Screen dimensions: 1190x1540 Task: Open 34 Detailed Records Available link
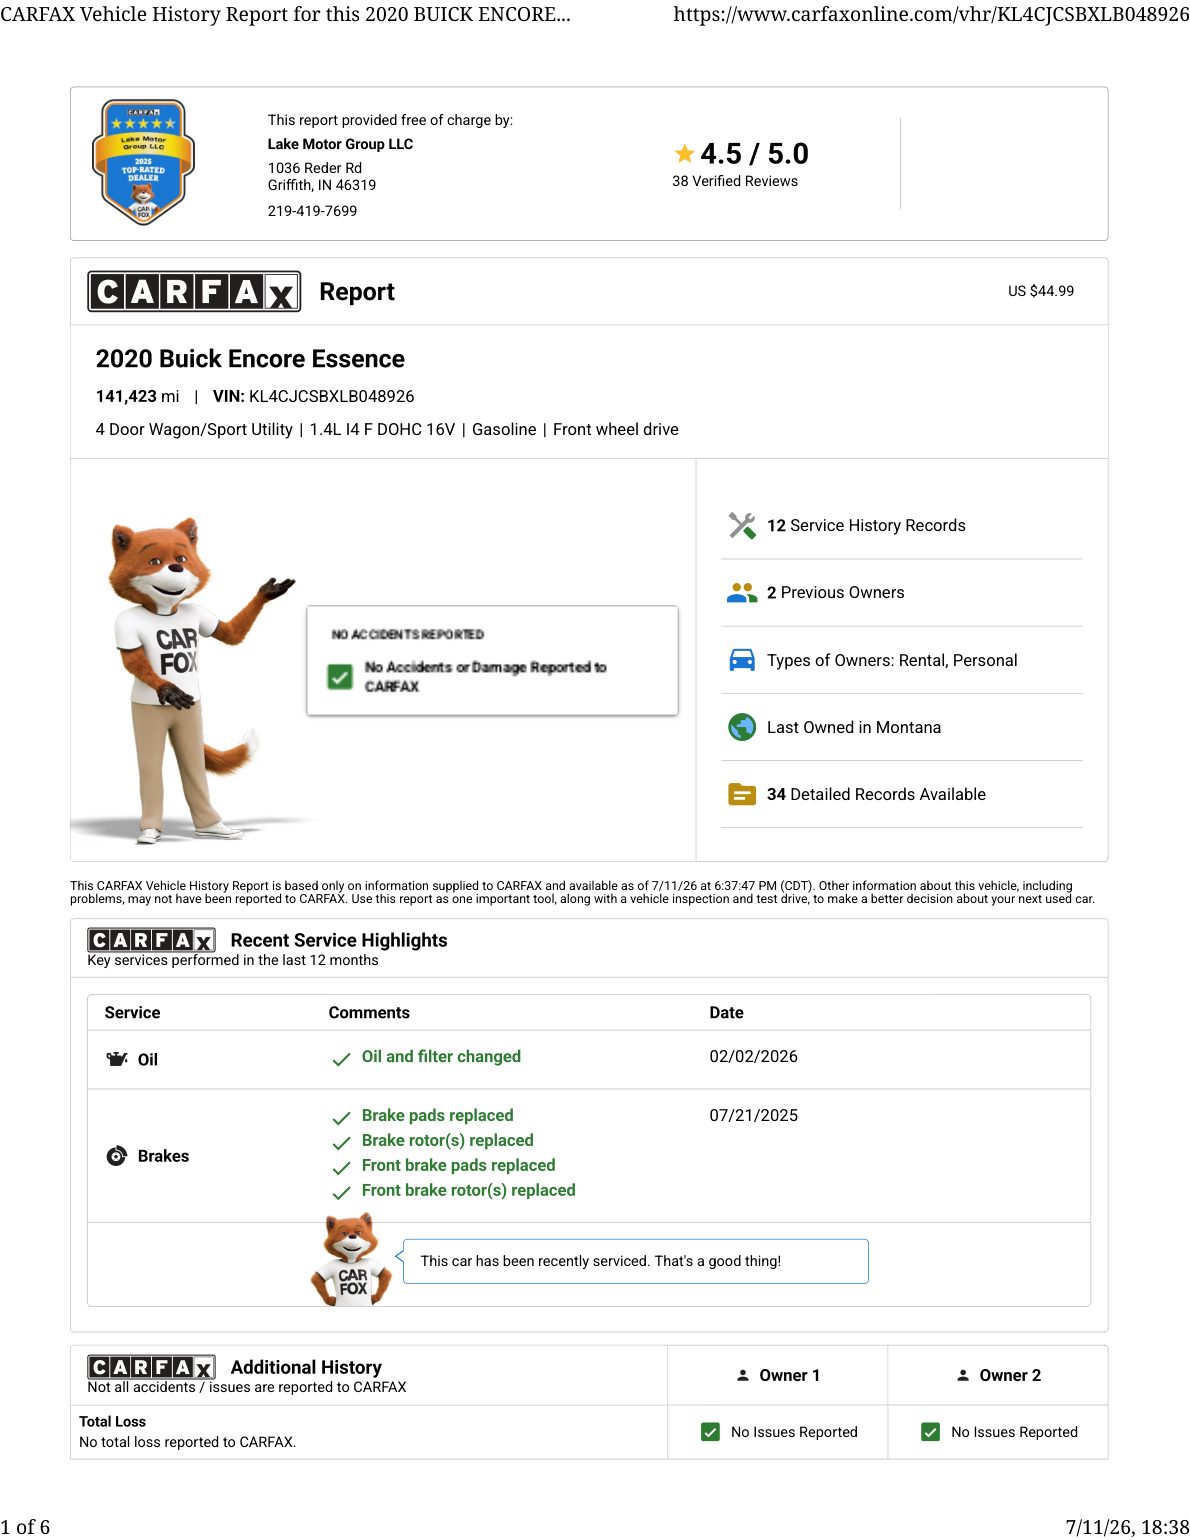876,794
